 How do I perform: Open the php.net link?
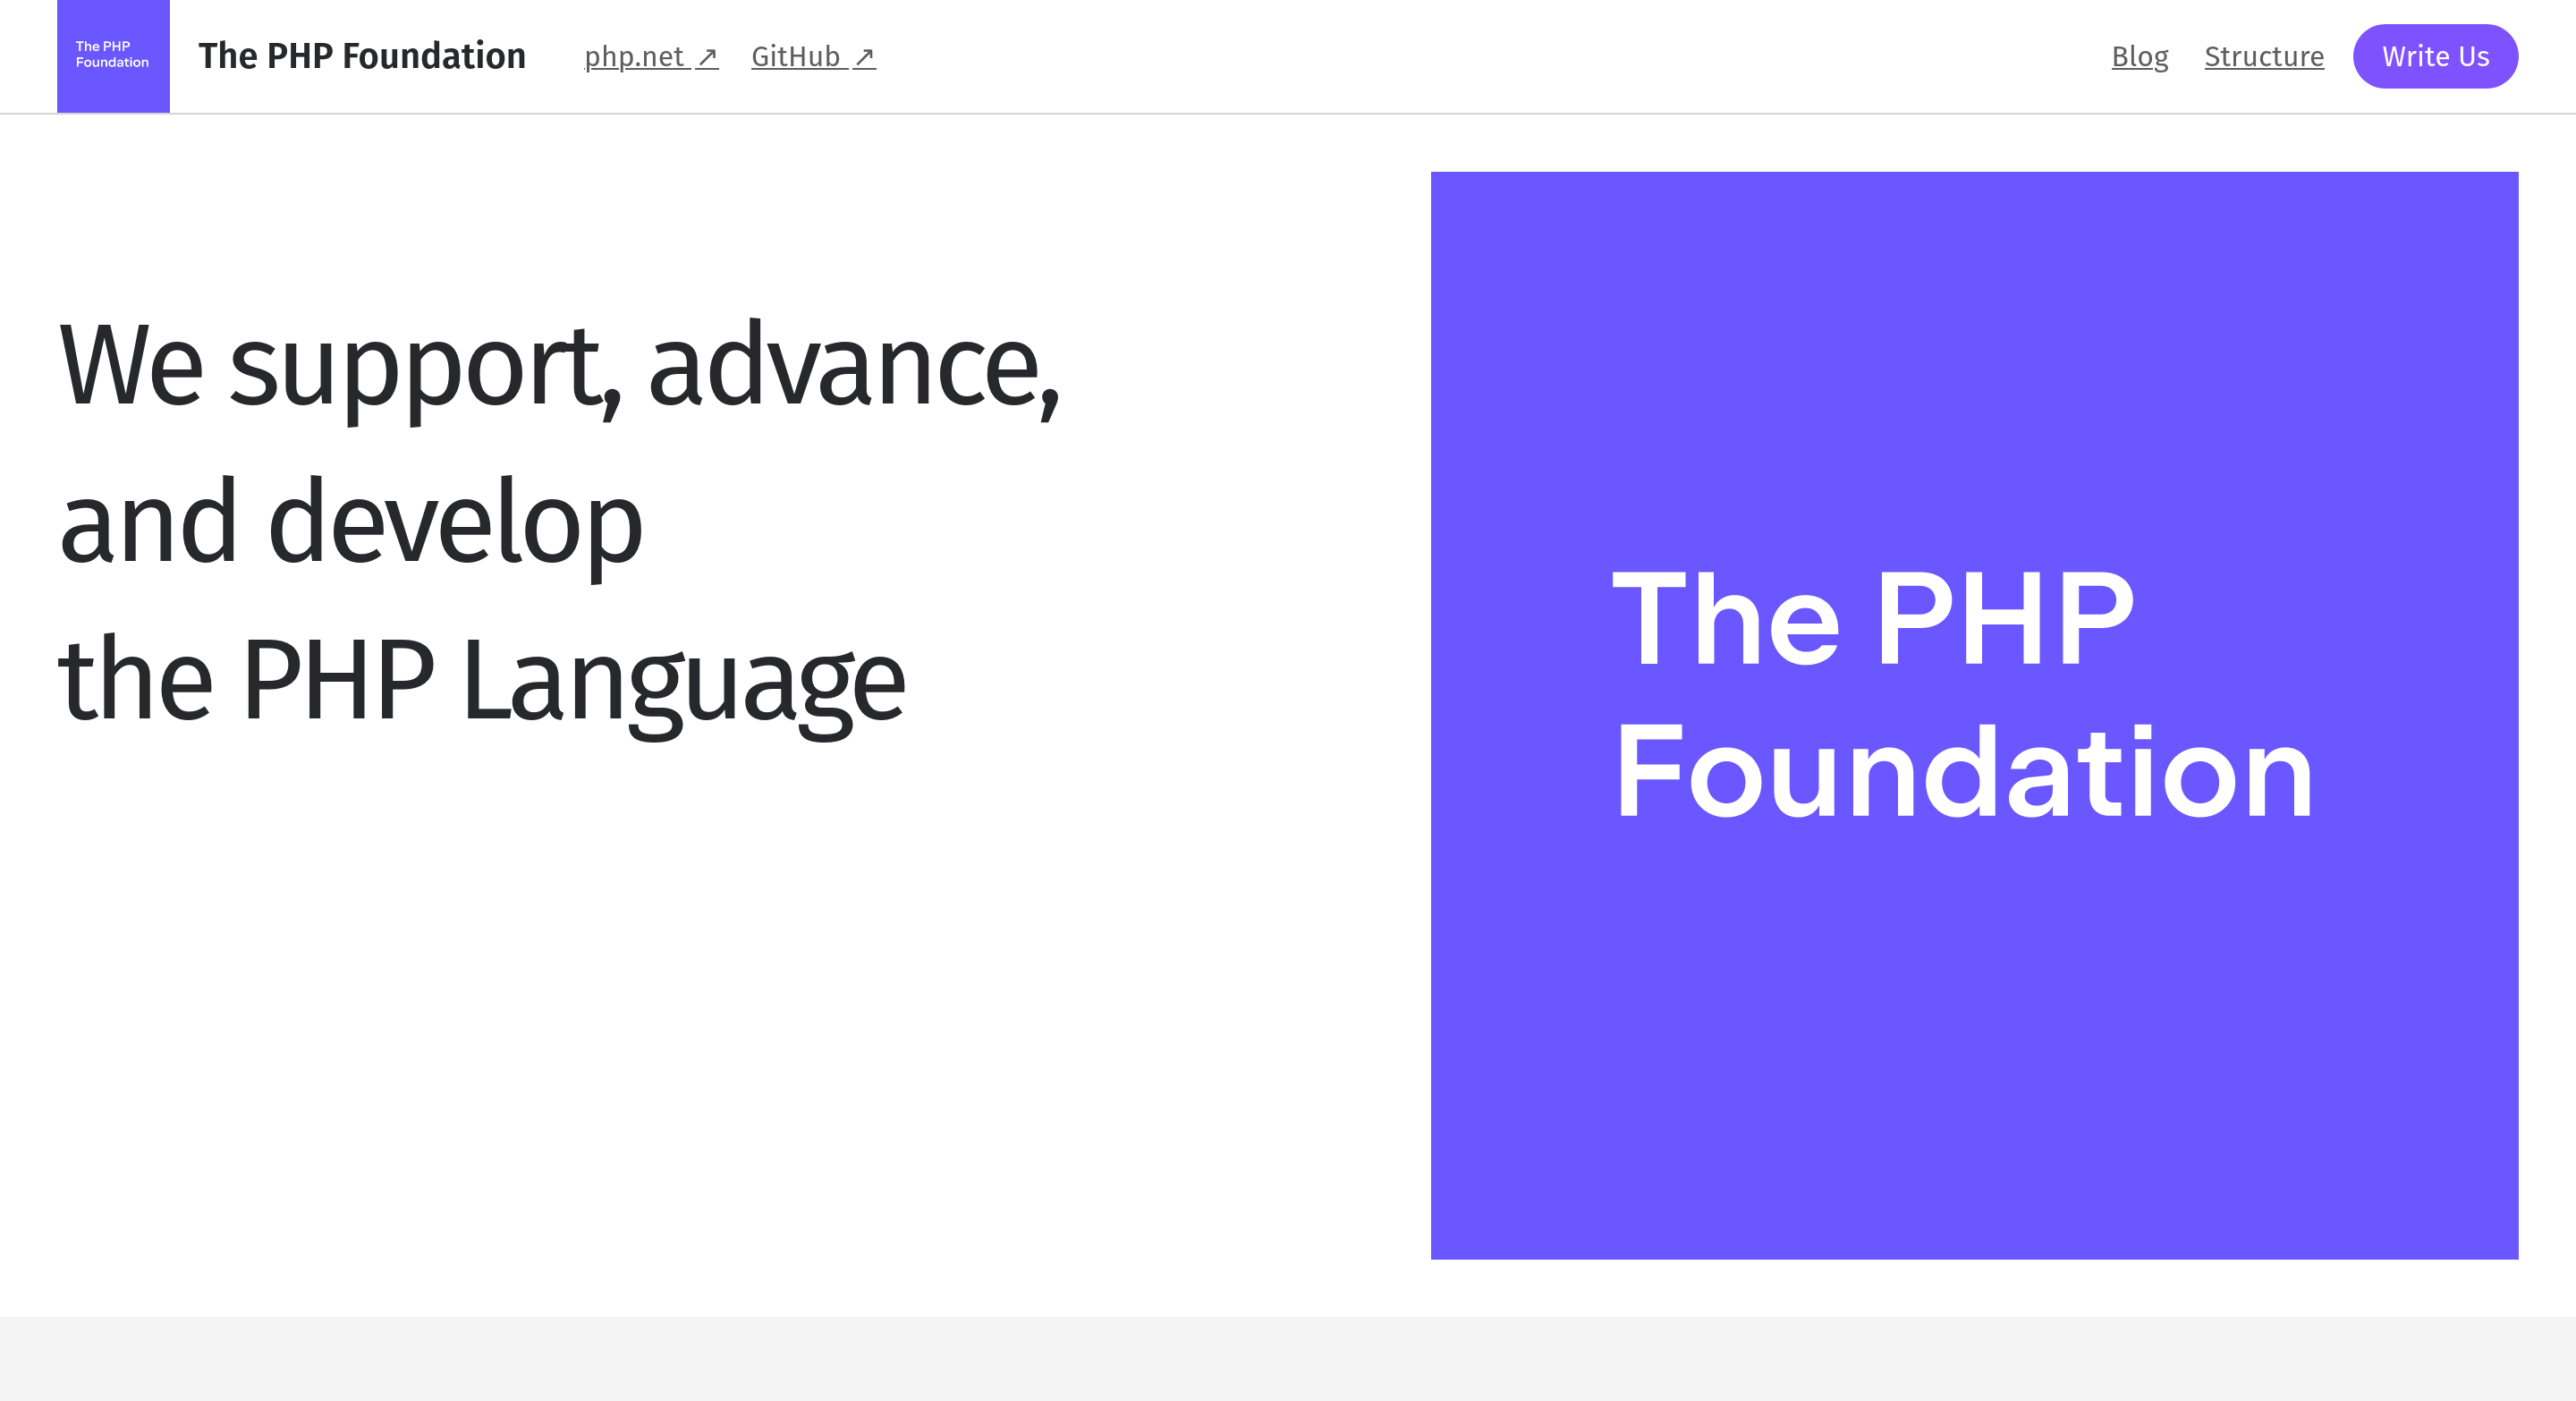point(634,57)
